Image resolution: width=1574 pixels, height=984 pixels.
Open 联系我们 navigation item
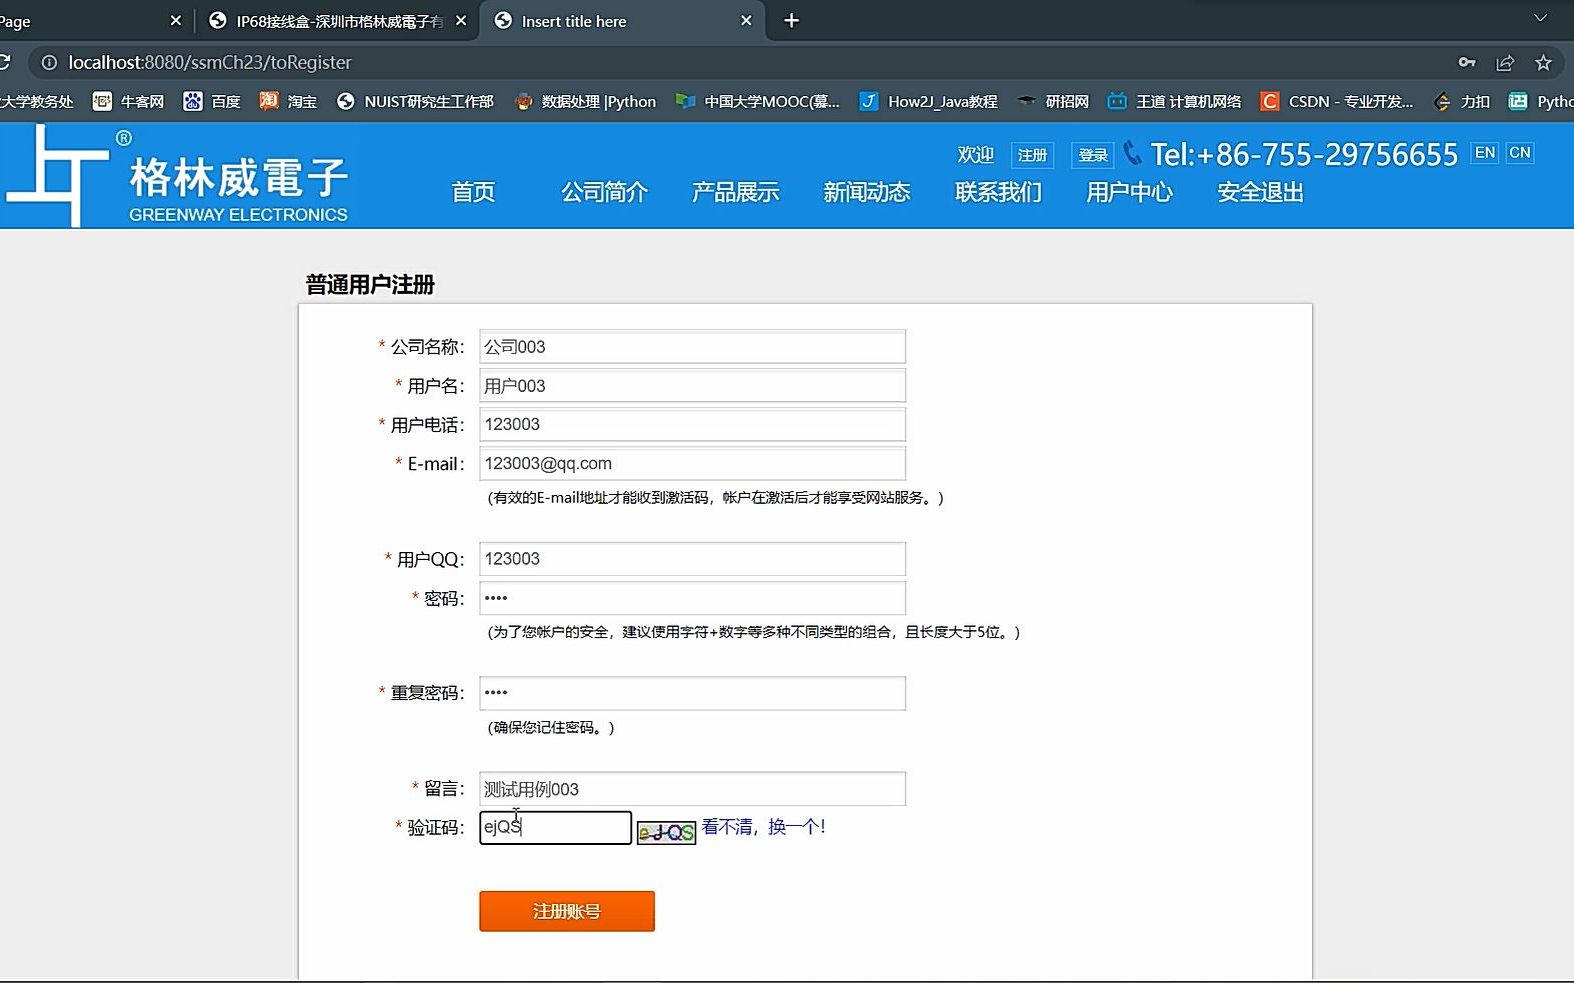[x=998, y=192]
